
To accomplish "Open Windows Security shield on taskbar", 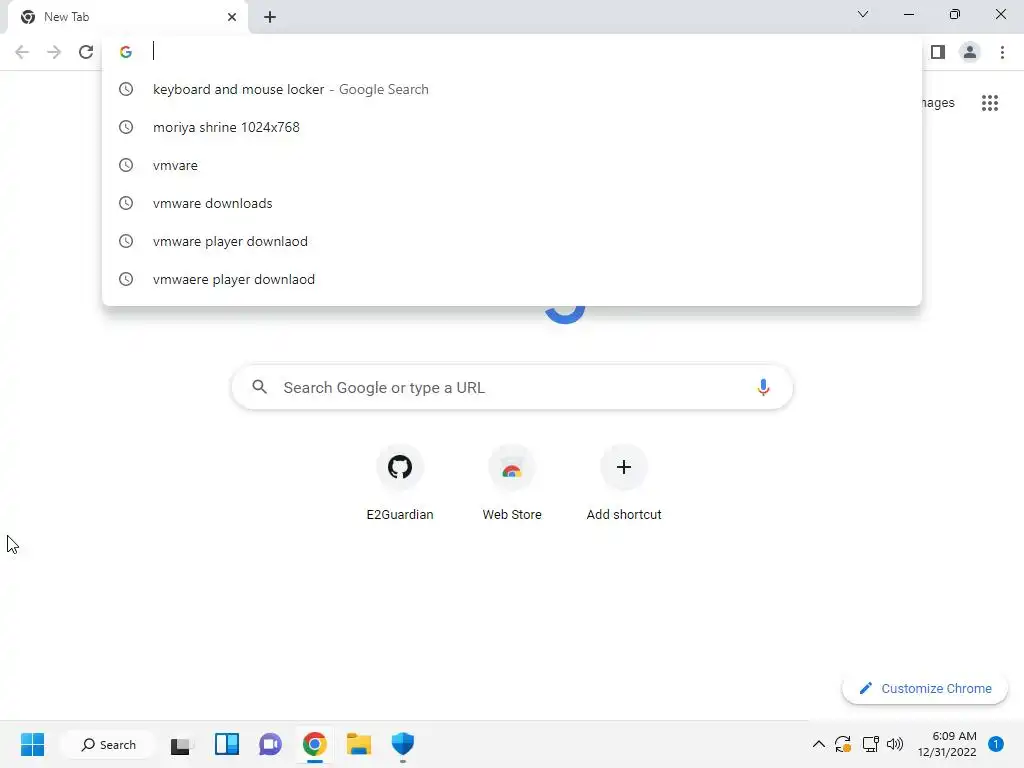I will click(403, 744).
